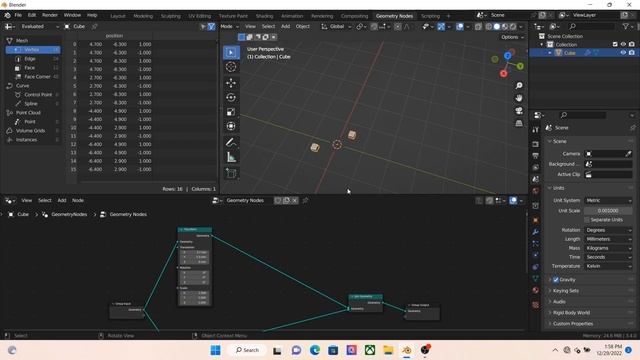Toggle the Separate Units checkbox
The height and width of the screenshot is (360, 640).
click(587, 220)
